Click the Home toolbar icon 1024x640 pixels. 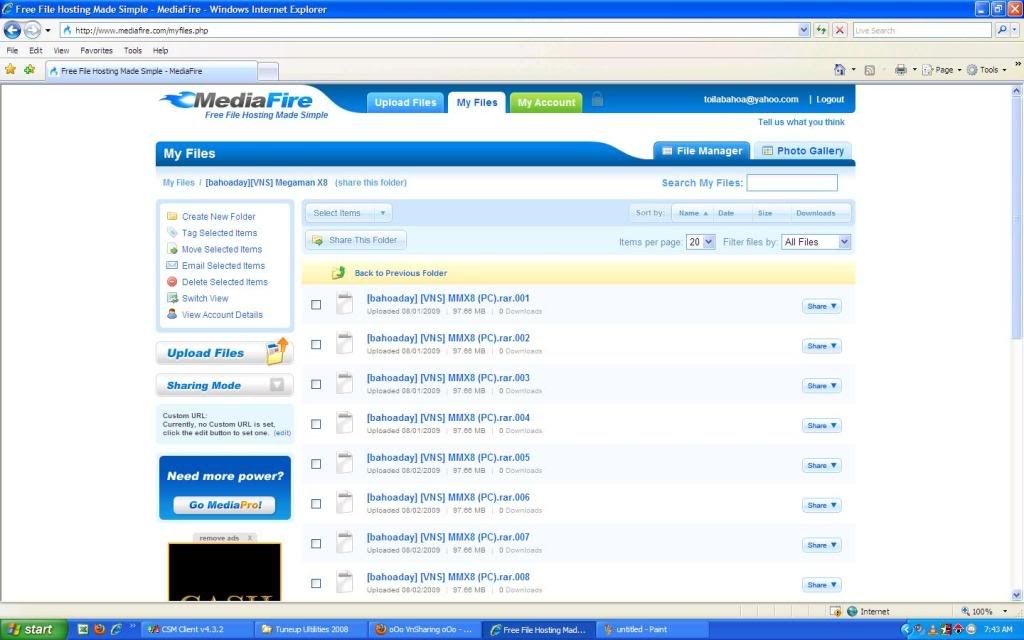[x=840, y=69]
